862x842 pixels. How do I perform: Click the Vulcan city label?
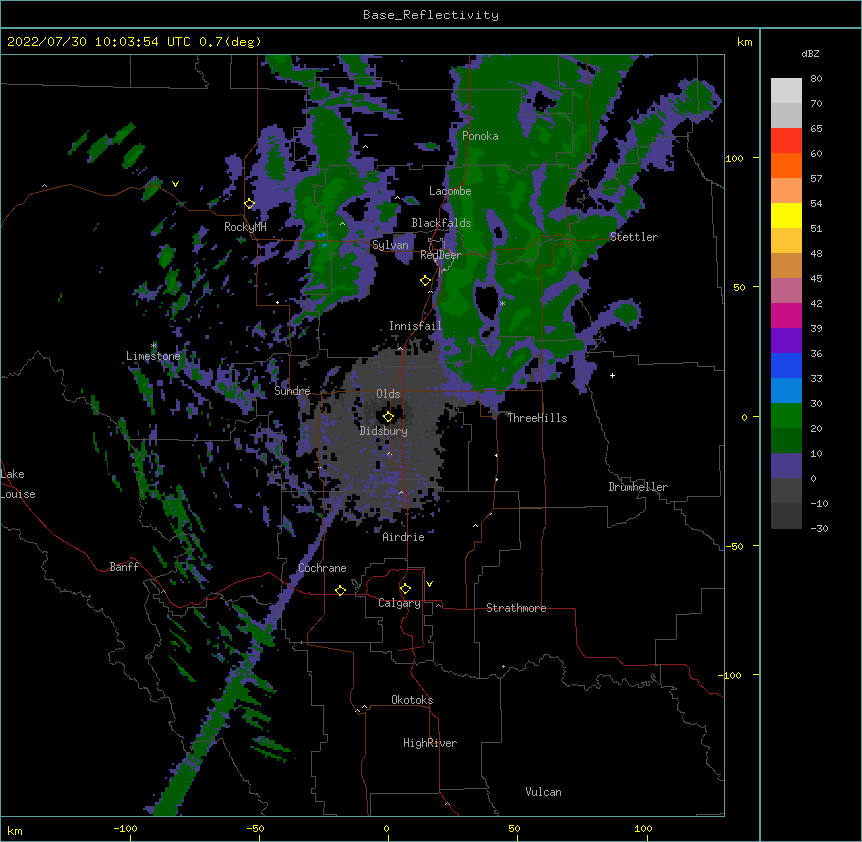(543, 792)
